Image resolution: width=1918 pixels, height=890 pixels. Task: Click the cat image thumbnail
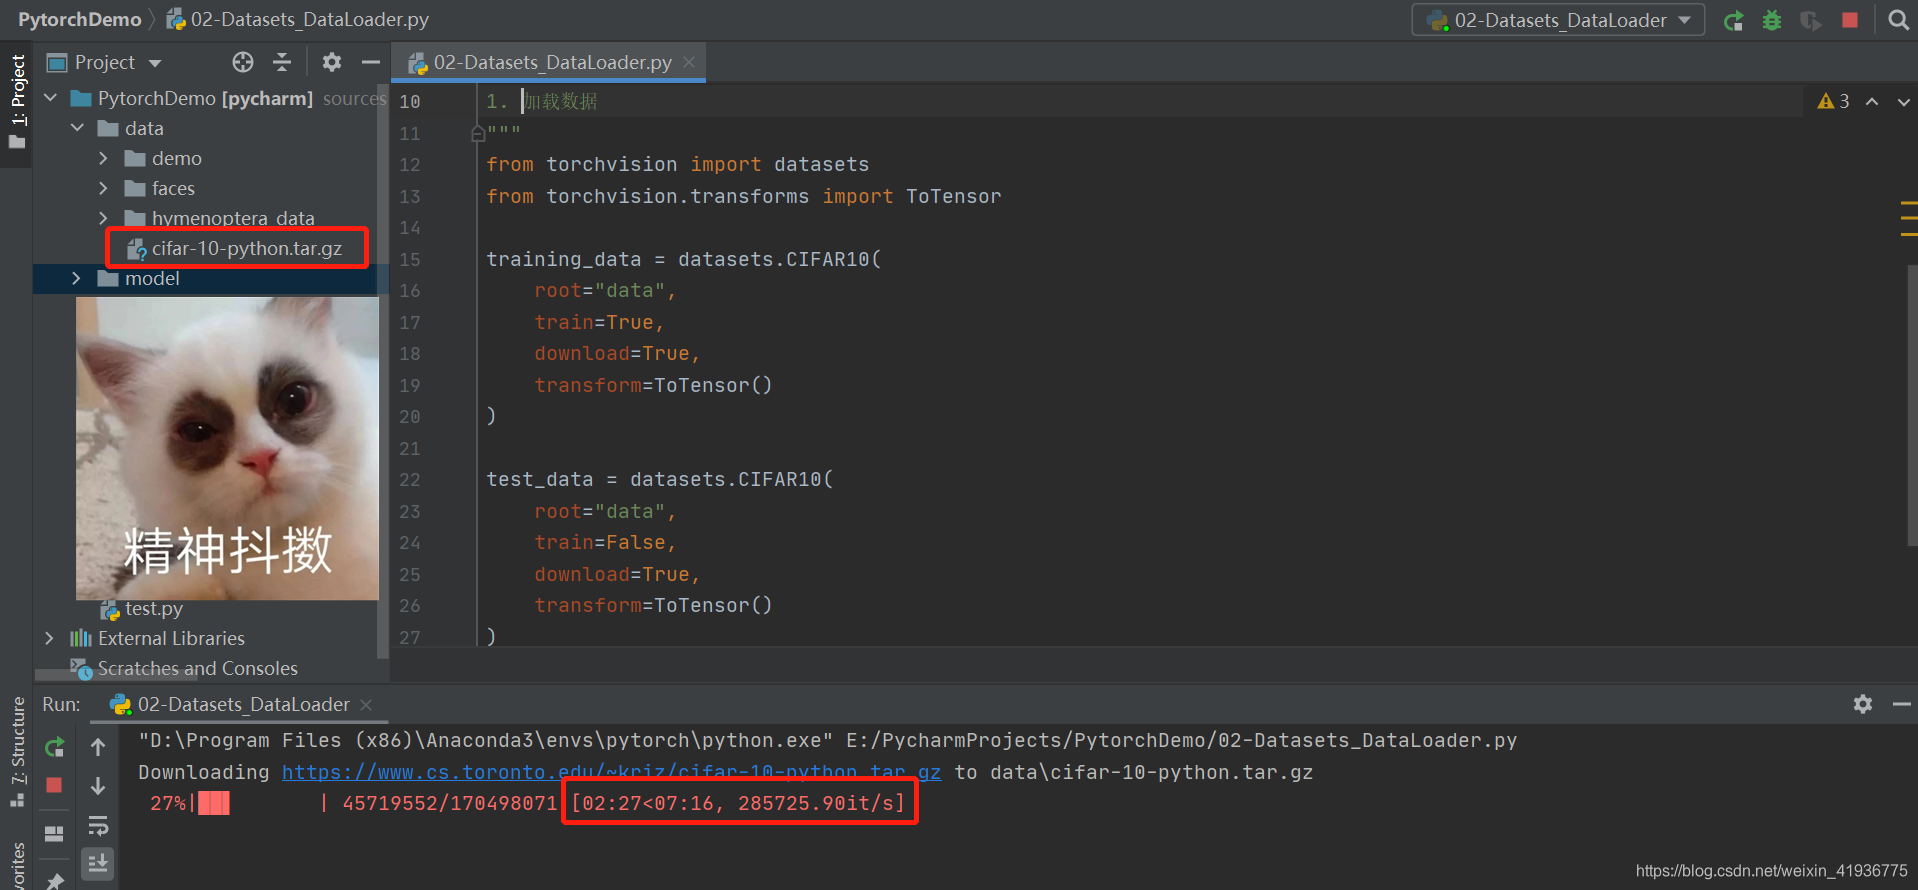(x=227, y=448)
